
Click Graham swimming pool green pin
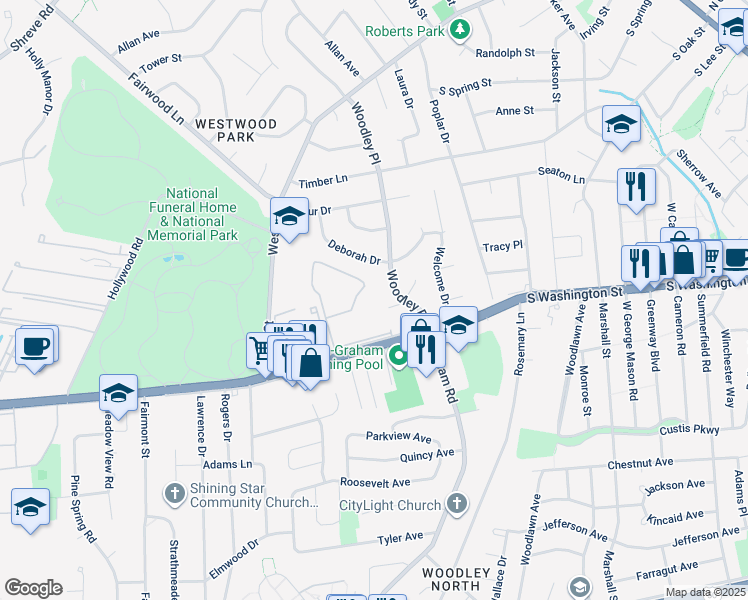pyautogui.click(x=397, y=357)
